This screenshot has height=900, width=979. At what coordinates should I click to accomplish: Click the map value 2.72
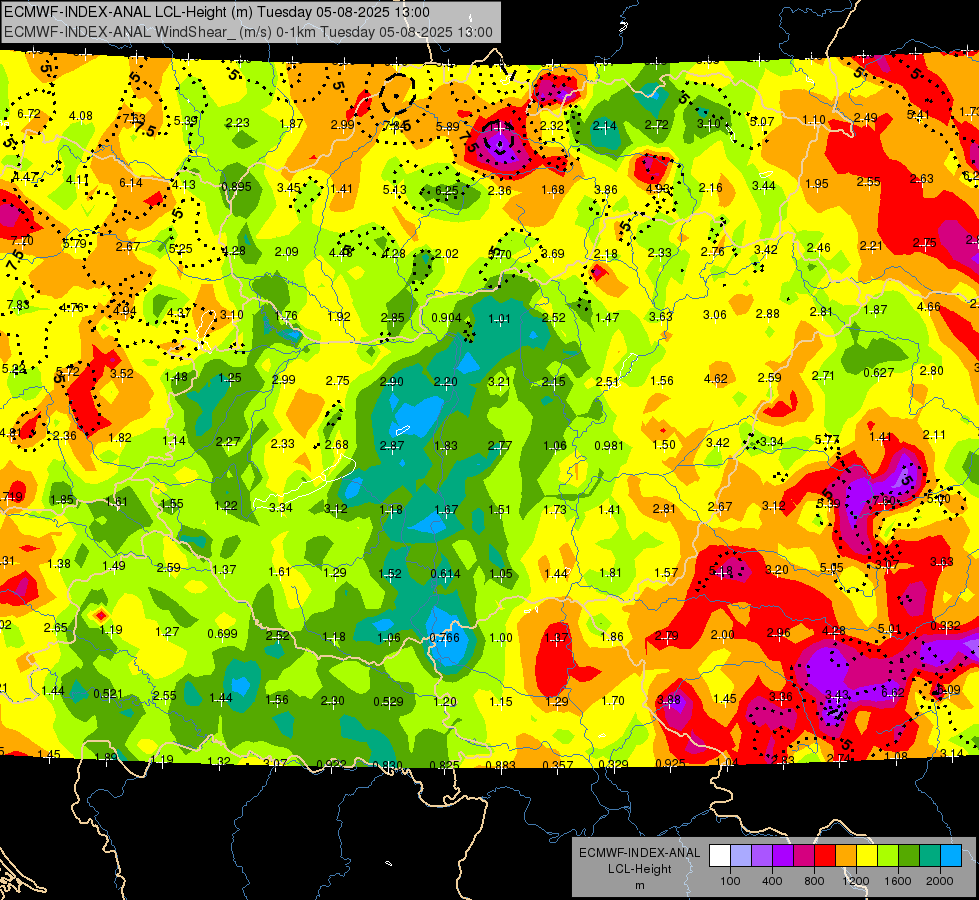click(657, 125)
